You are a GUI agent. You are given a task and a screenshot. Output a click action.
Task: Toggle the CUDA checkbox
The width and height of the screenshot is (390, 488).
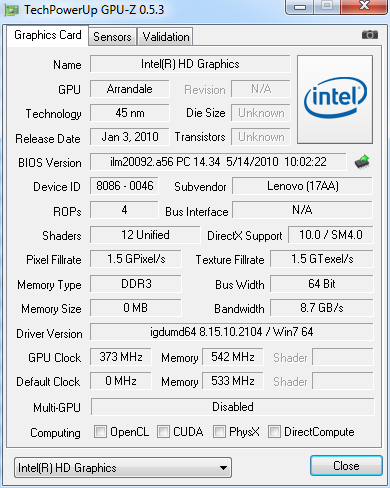click(163, 431)
